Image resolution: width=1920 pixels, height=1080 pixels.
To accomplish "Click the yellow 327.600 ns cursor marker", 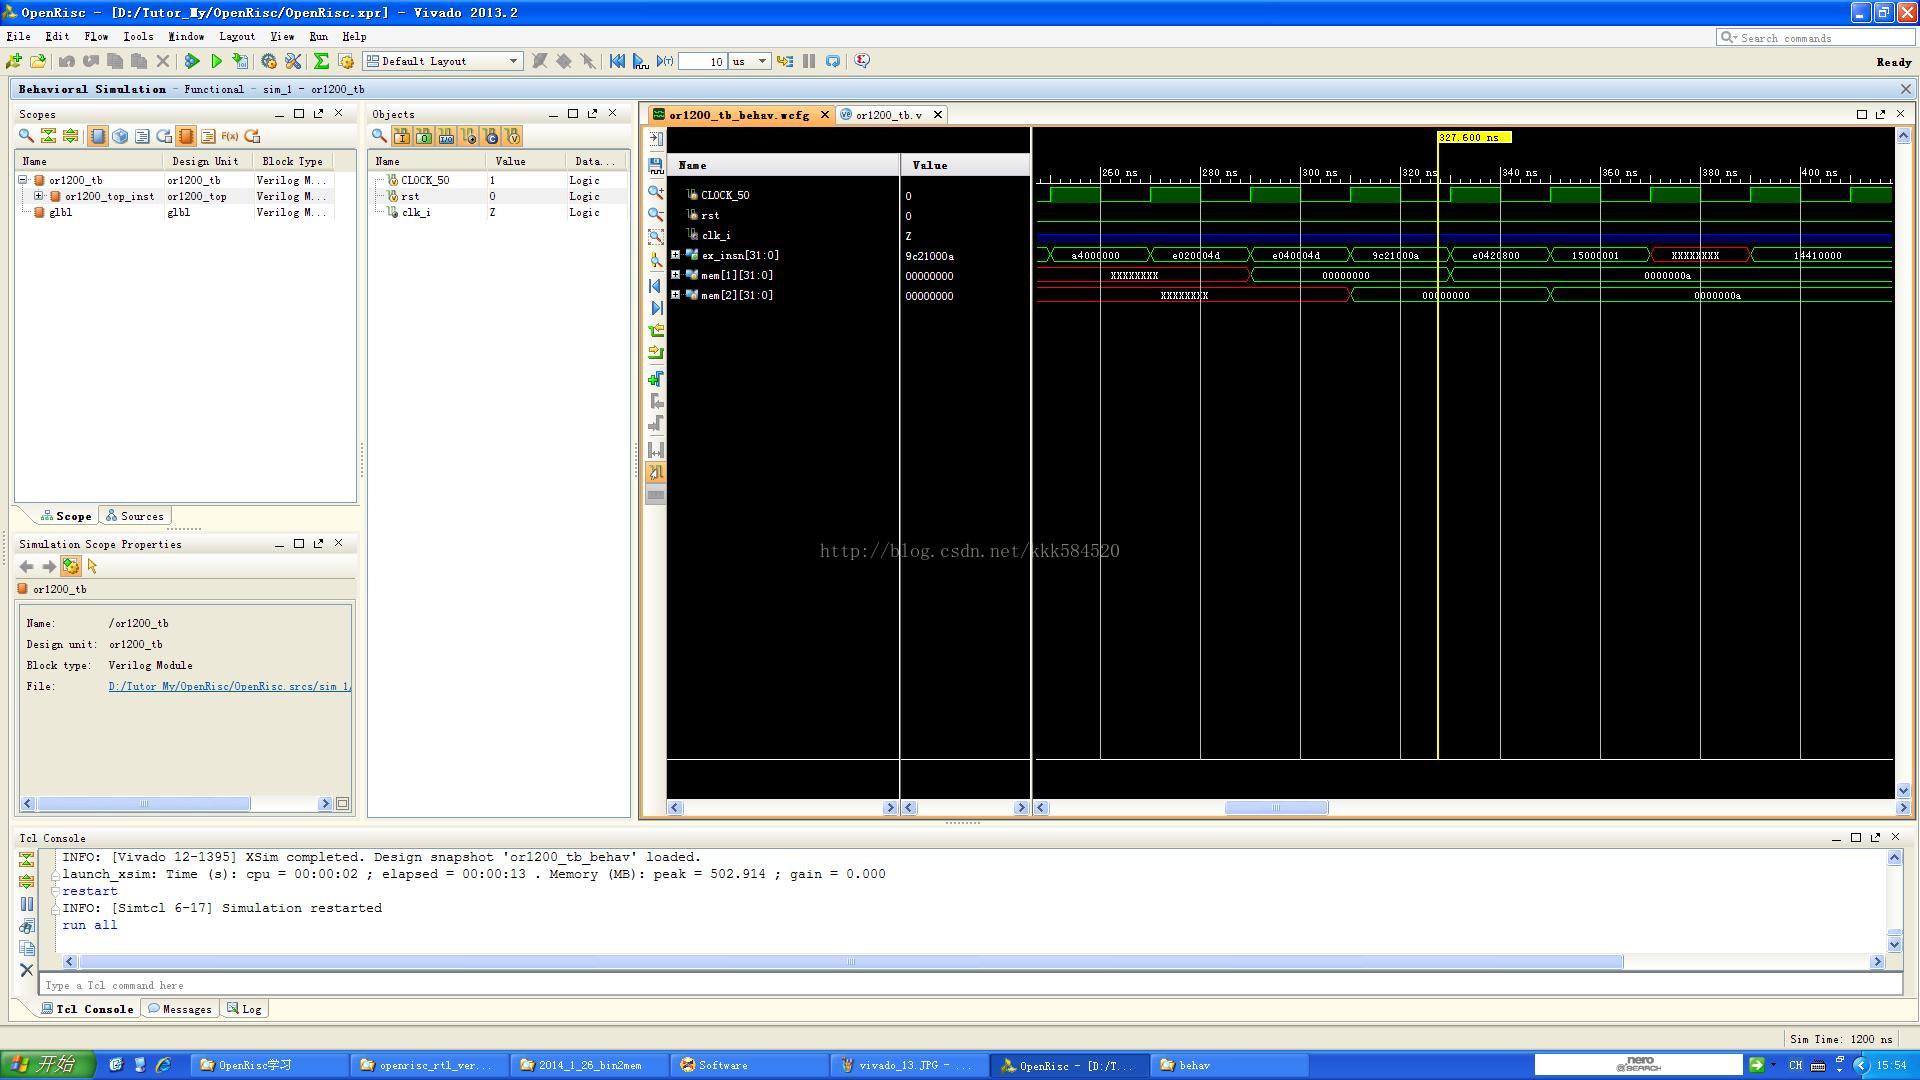I will [1474, 138].
